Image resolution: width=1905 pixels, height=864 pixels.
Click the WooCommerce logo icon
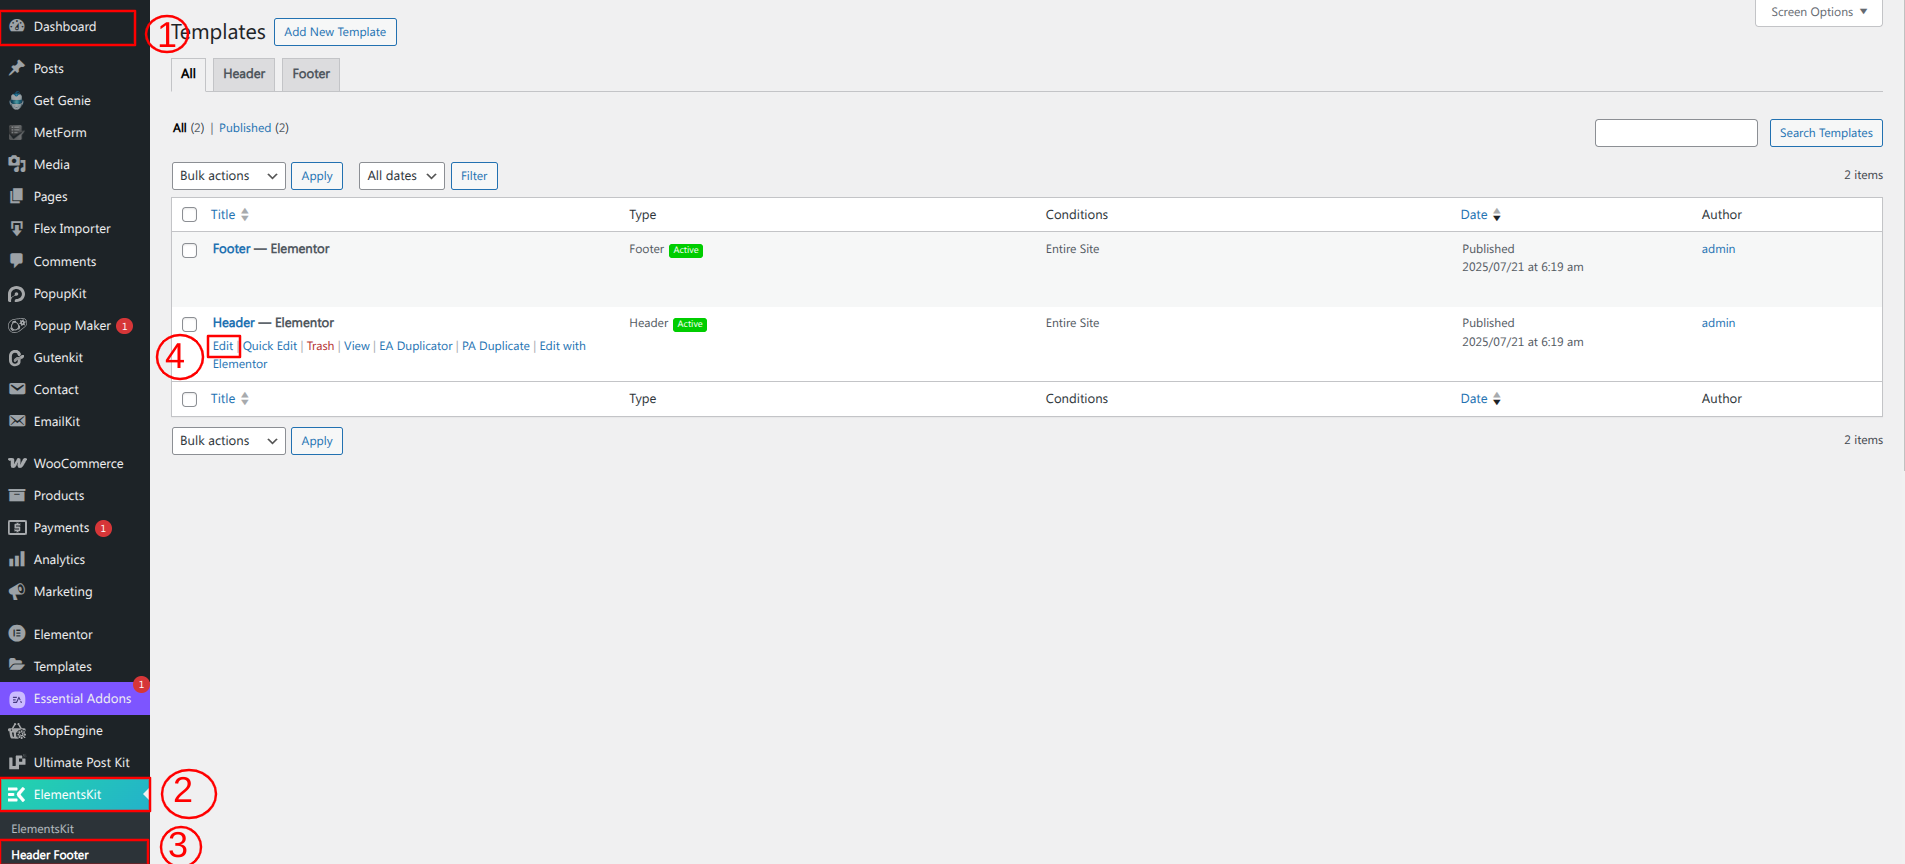pos(17,463)
